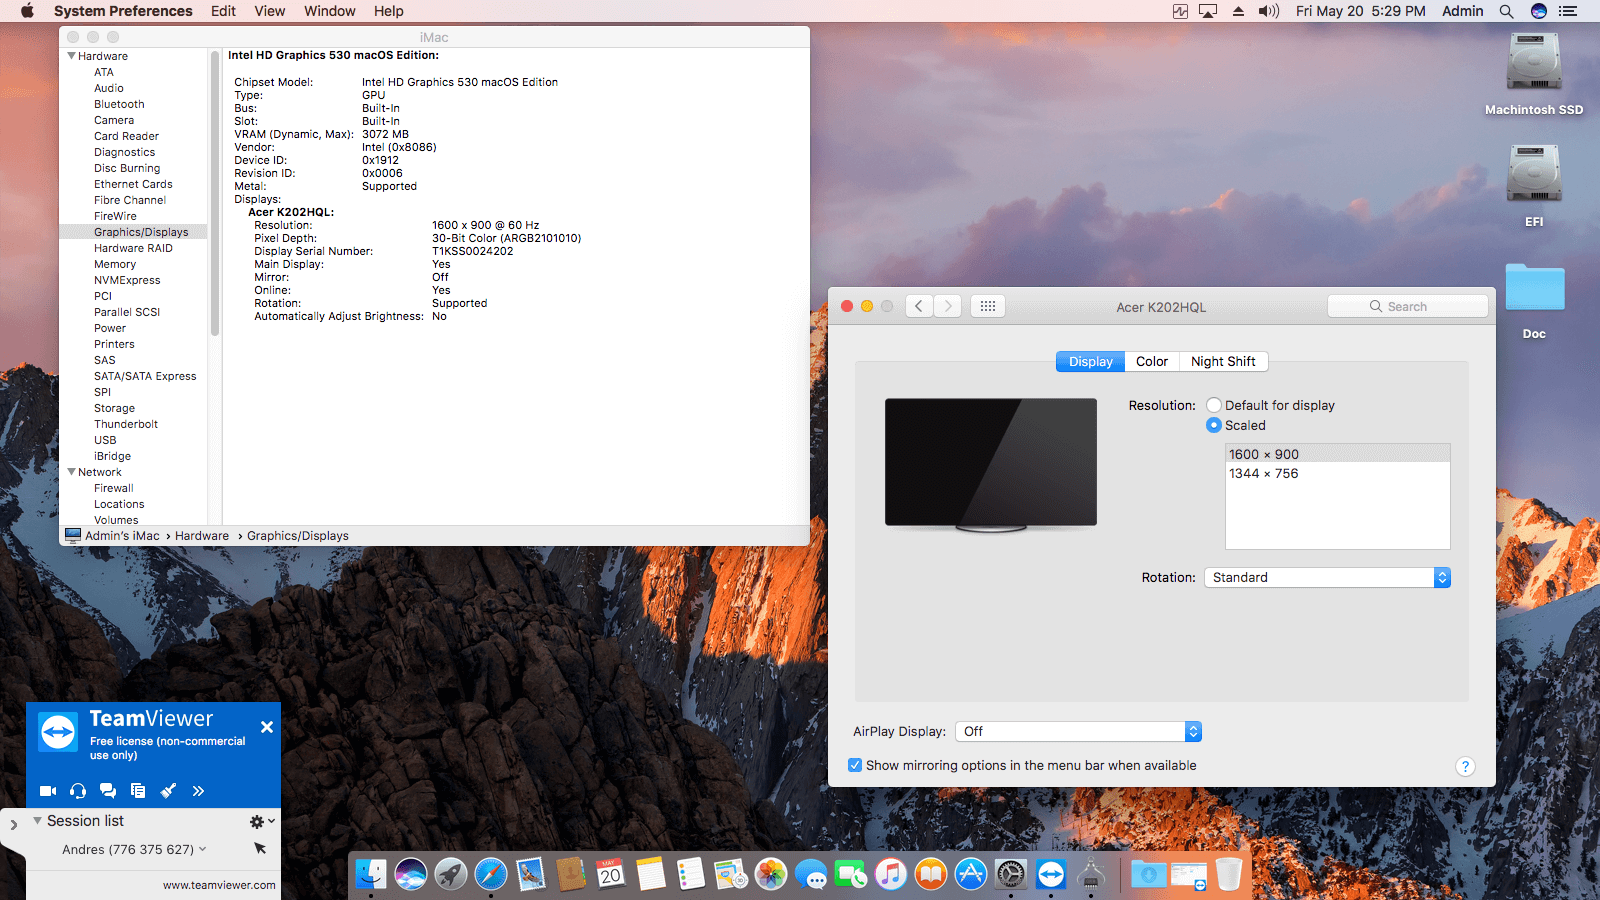
Task: Open FaceTime in the Dock
Action: [x=851, y=875]
